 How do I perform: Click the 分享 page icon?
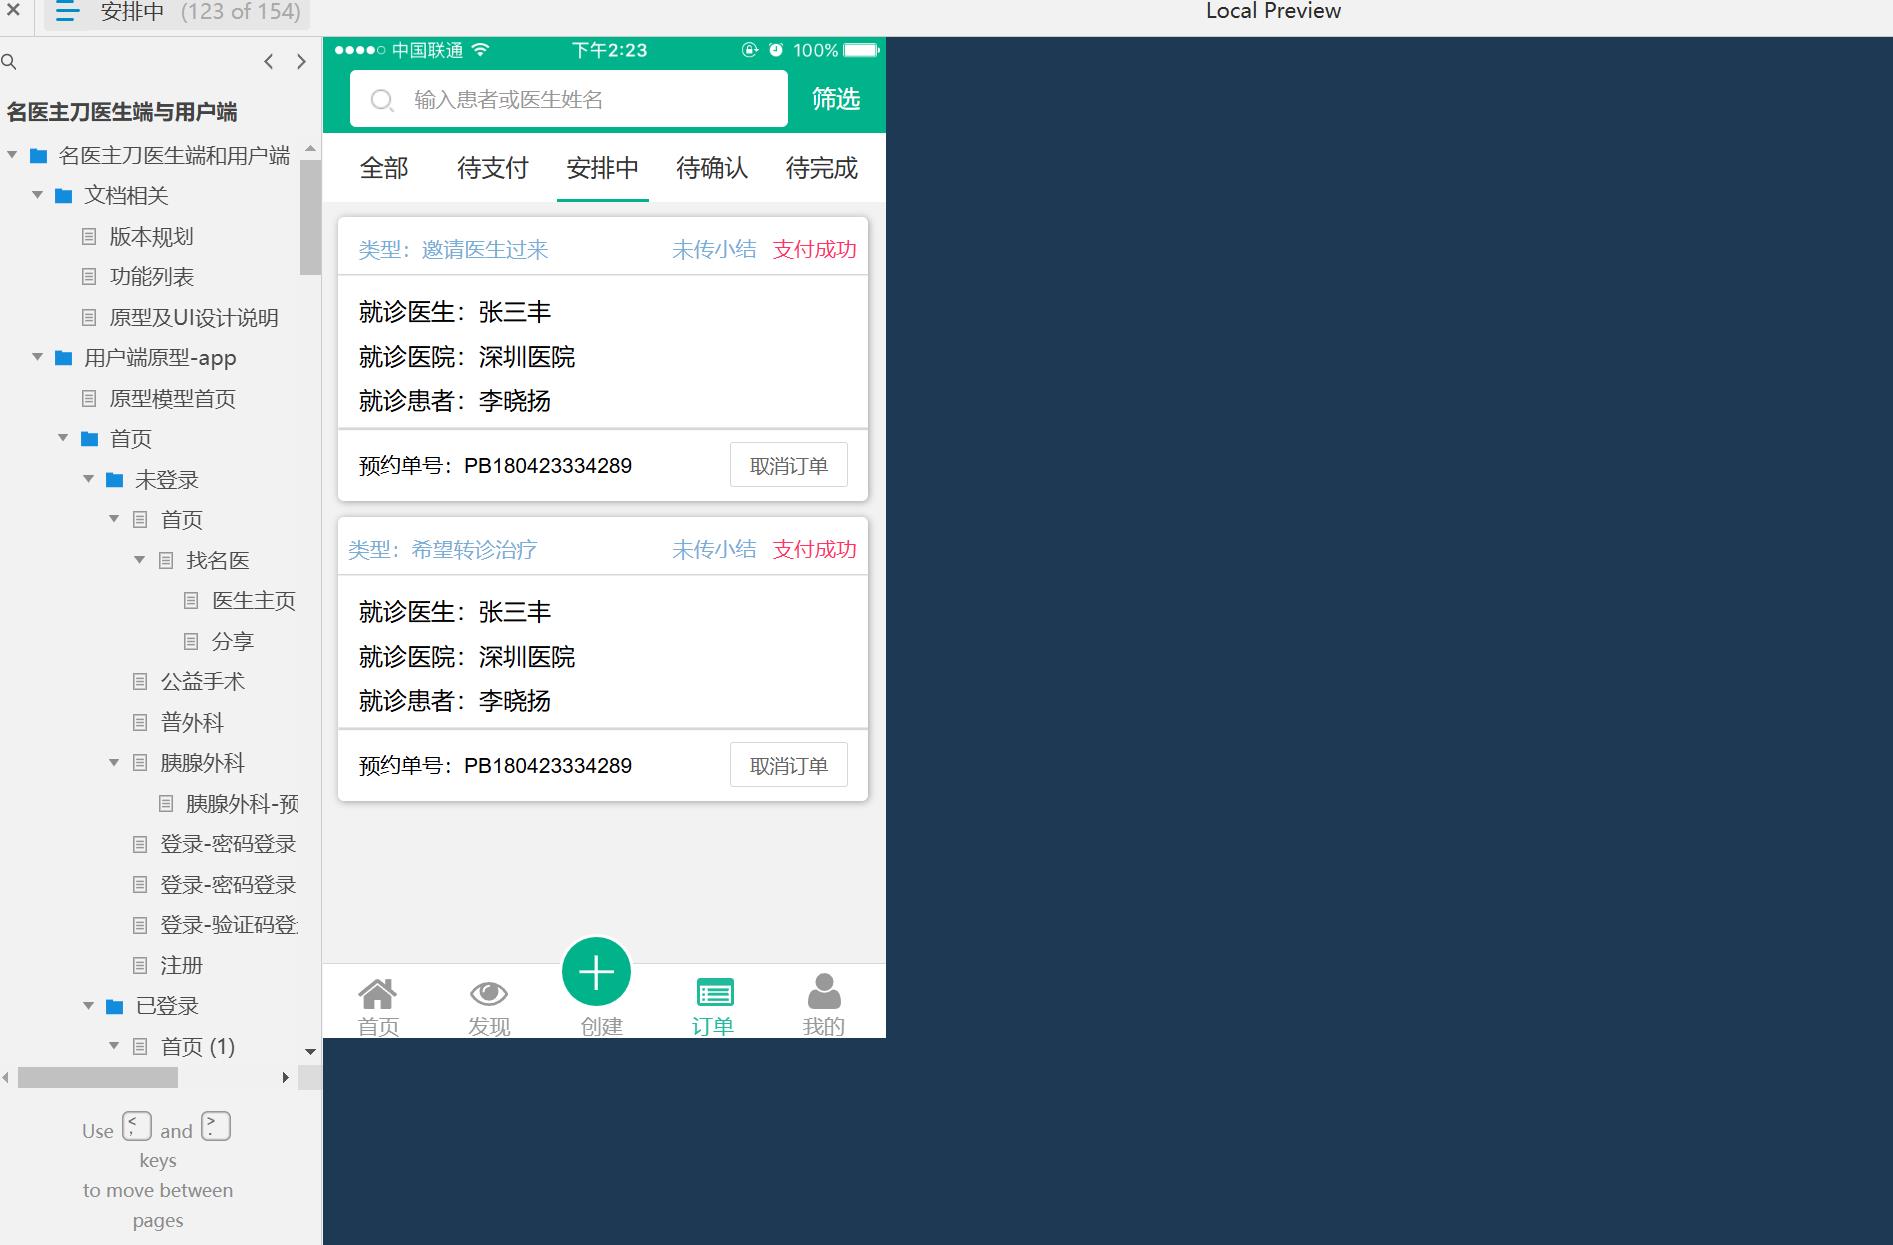tap(191, 641)
